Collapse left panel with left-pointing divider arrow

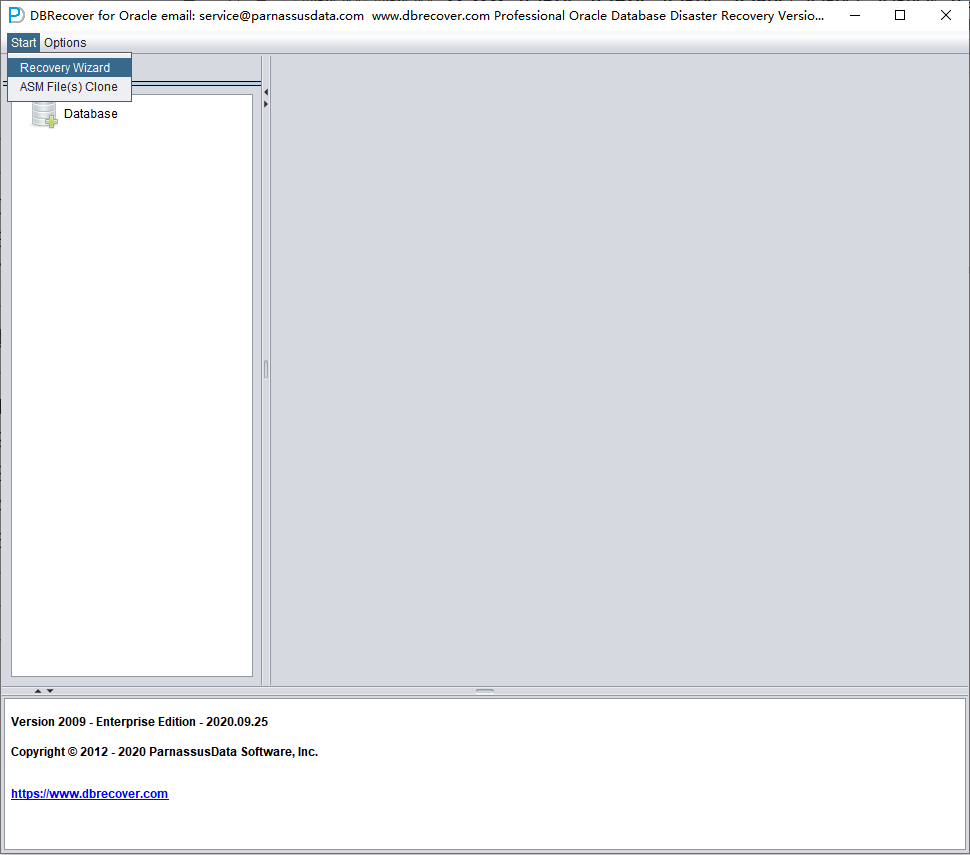266,92
